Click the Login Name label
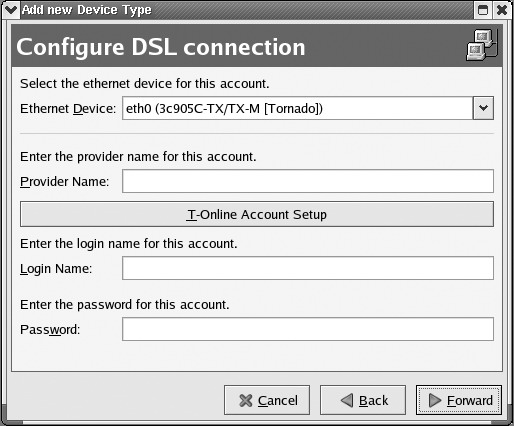The height and width of the screenshot is (426, 514). (56, 269)
